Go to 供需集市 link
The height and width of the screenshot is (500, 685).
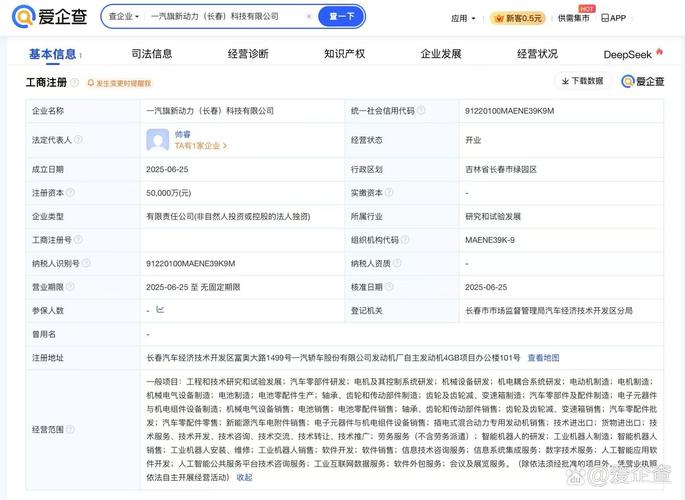(573, 18)
